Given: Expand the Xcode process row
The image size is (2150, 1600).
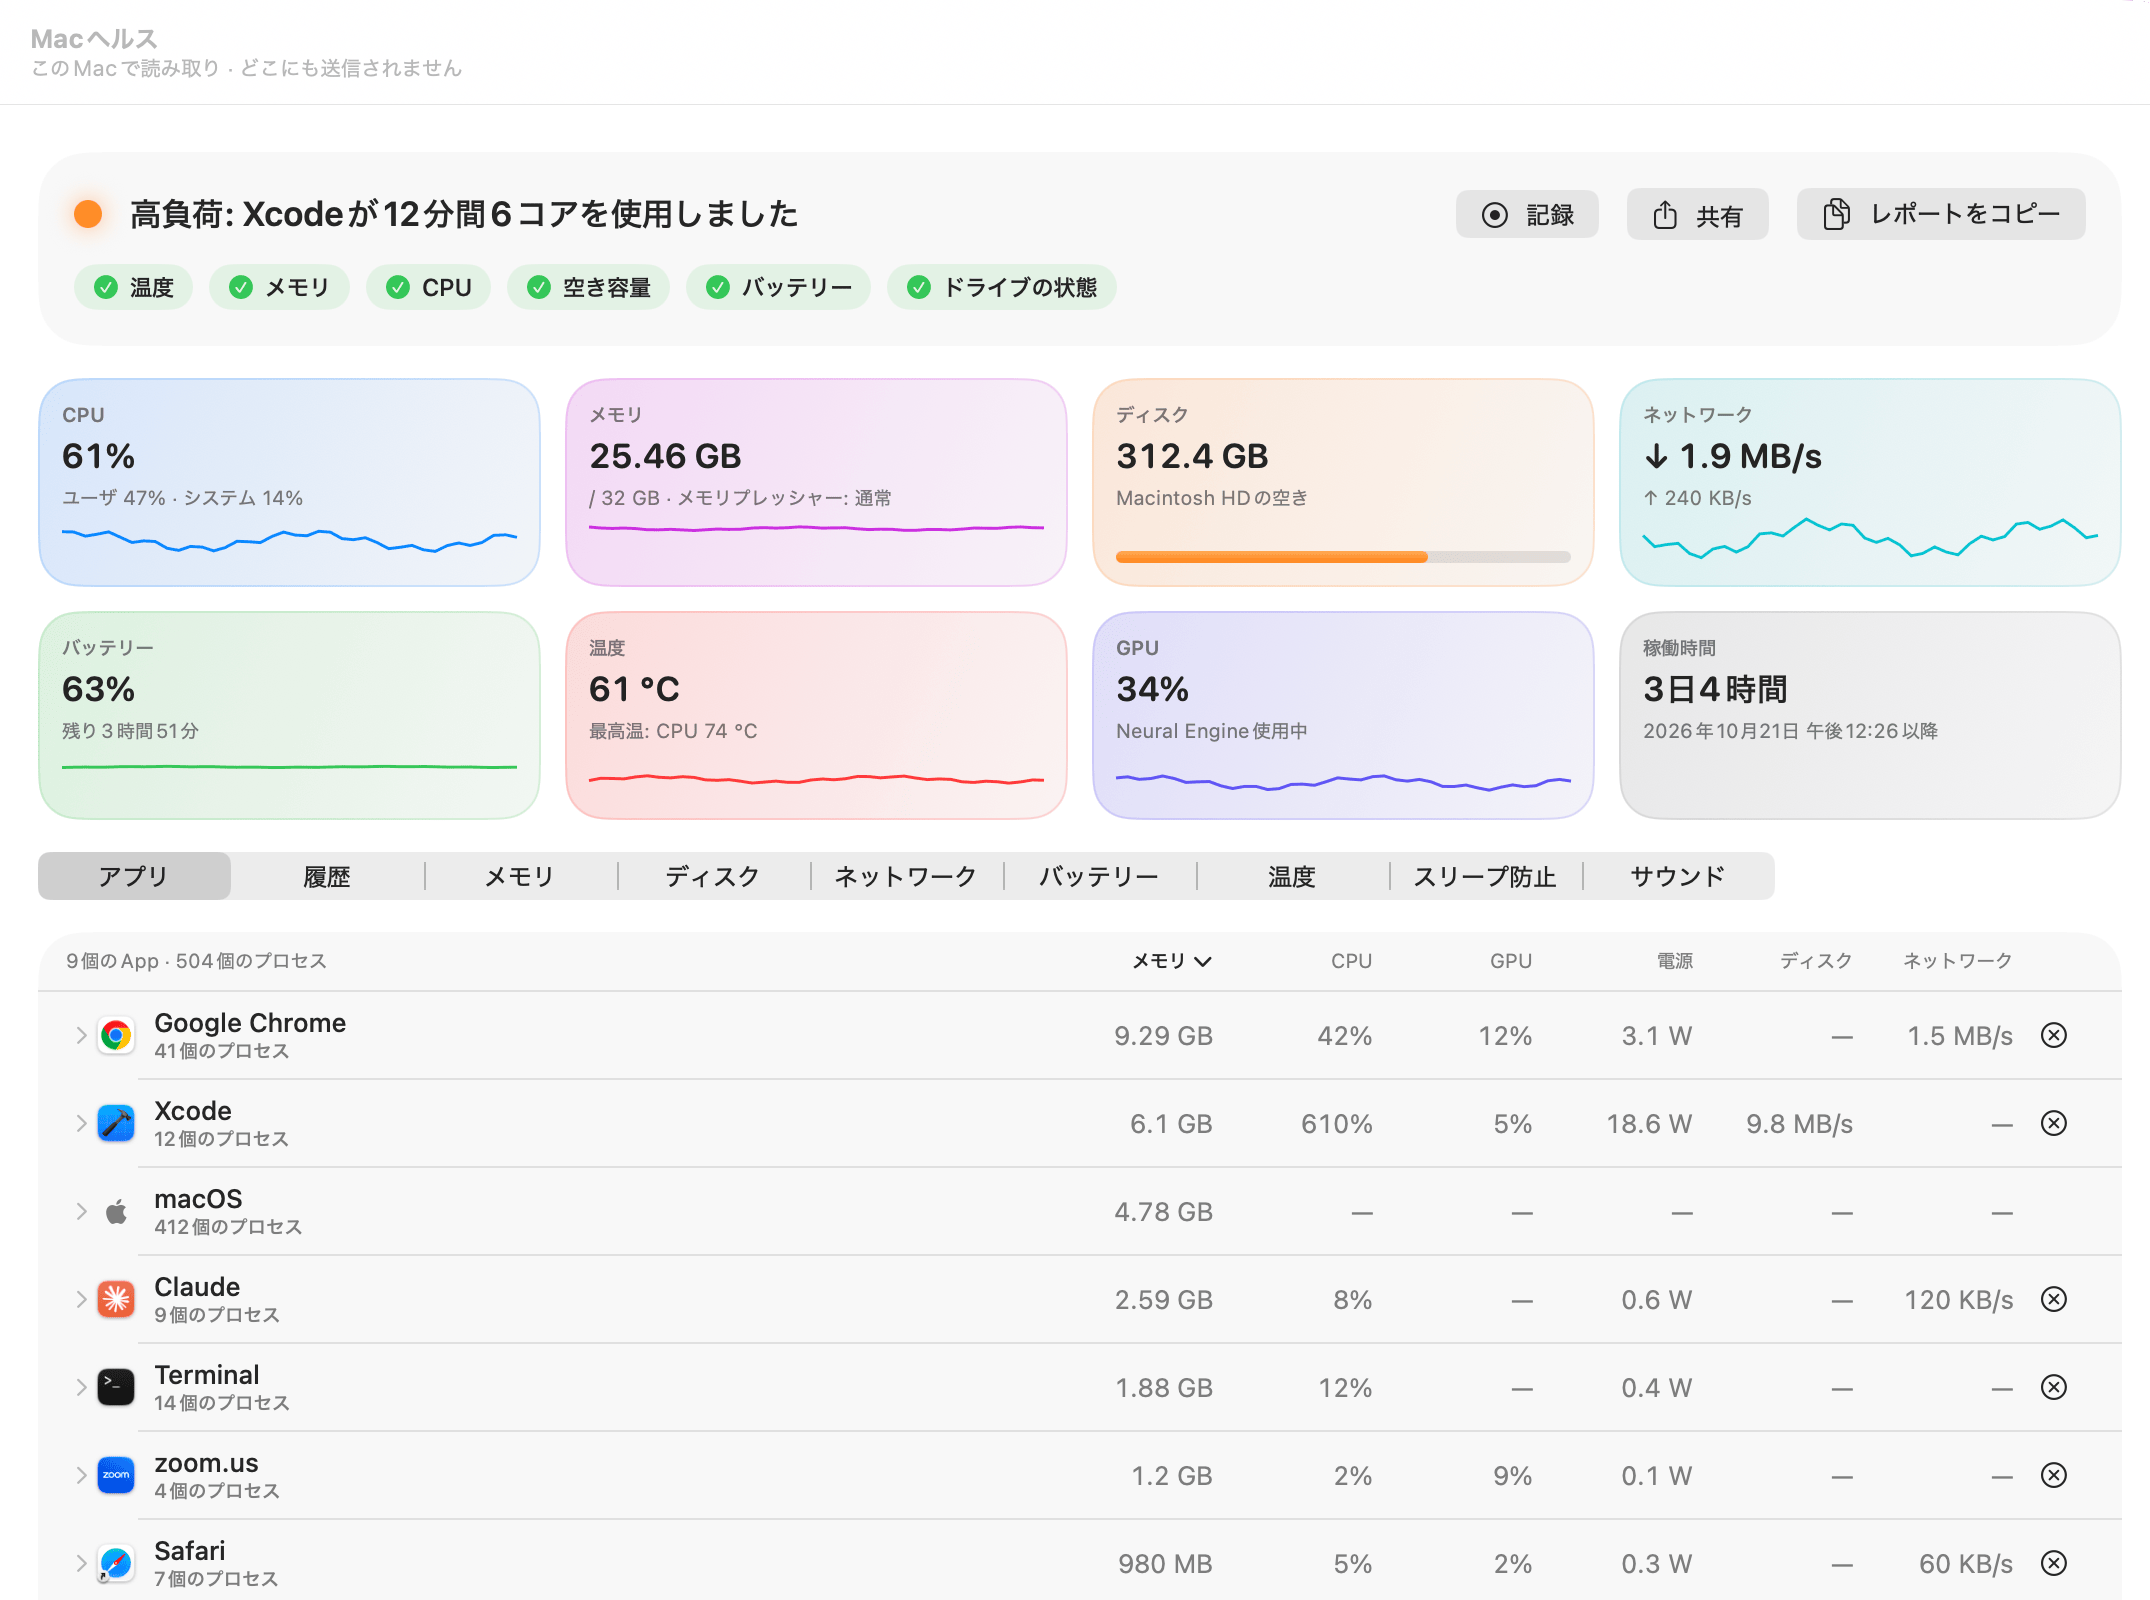Looking at the screenshot, I should tap(81, 1124).
